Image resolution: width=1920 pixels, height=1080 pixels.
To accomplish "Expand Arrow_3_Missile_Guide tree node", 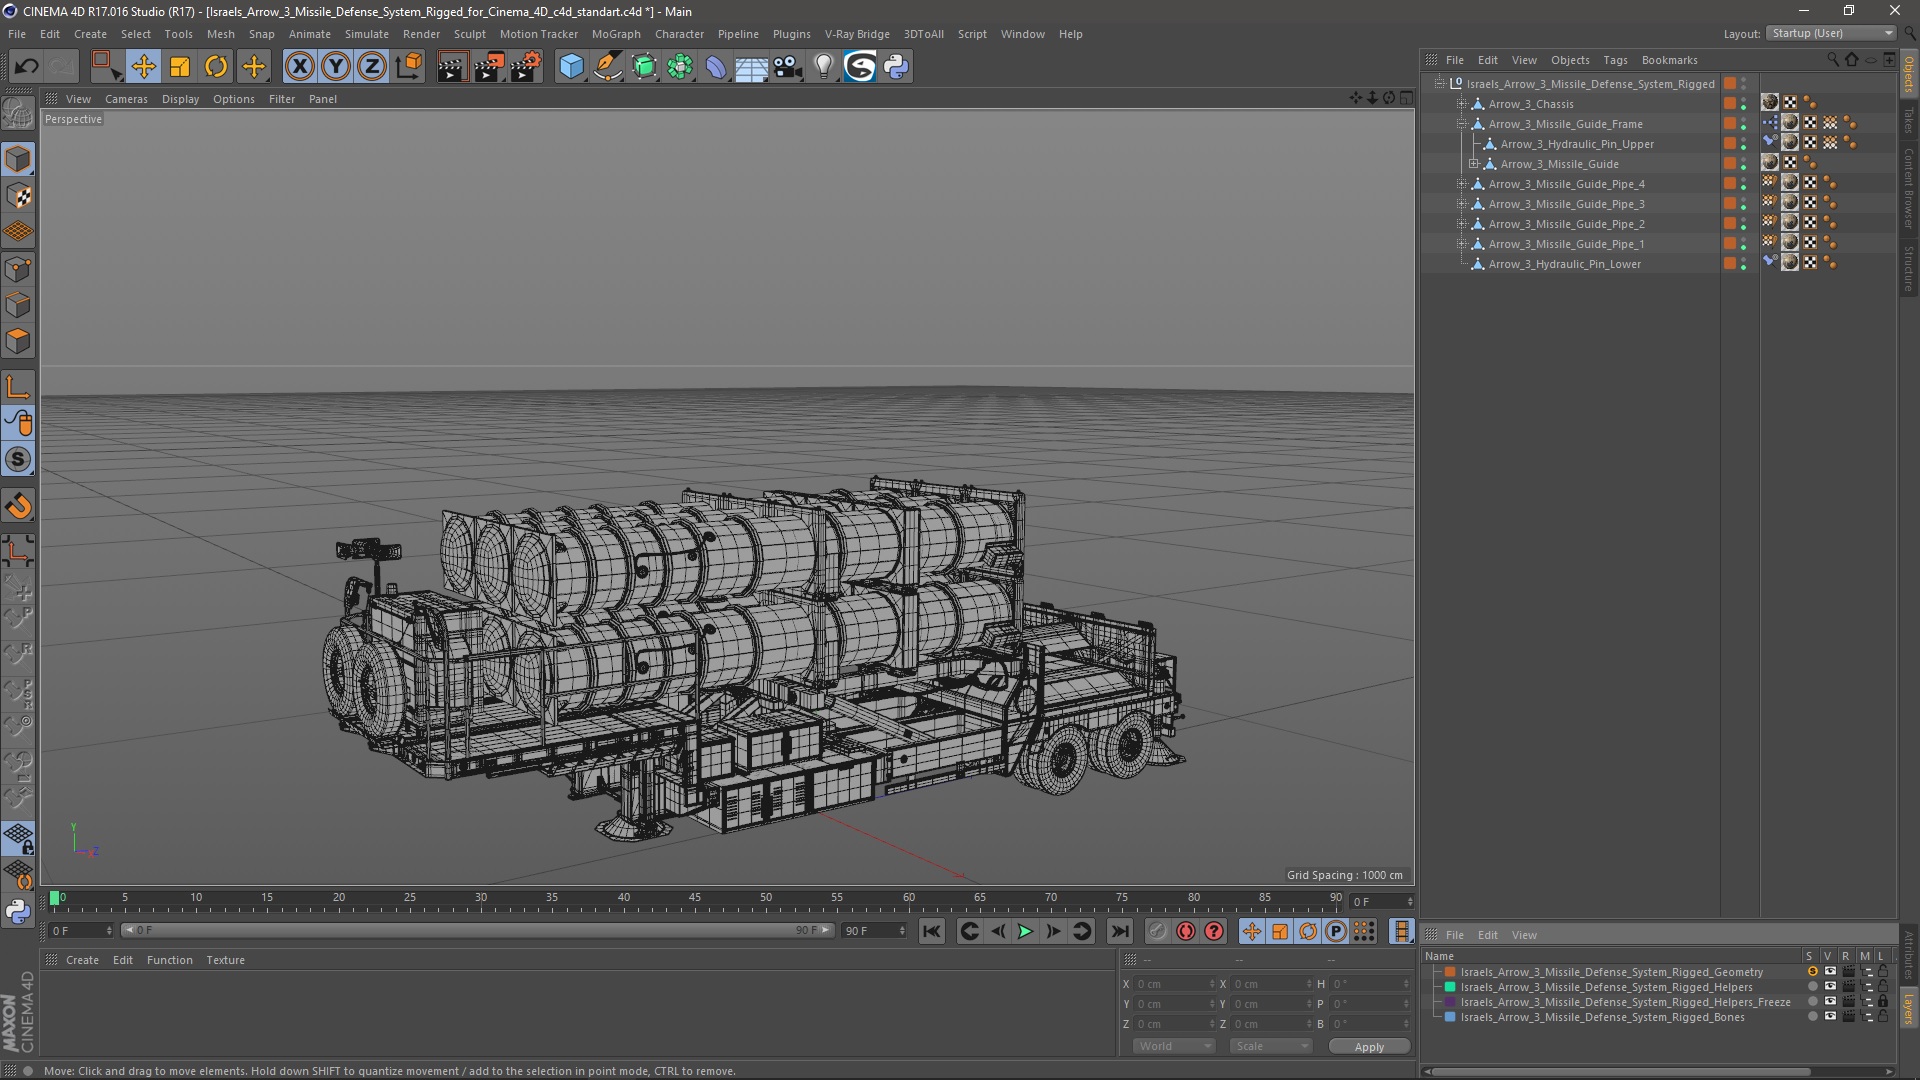I will 1473,164.
